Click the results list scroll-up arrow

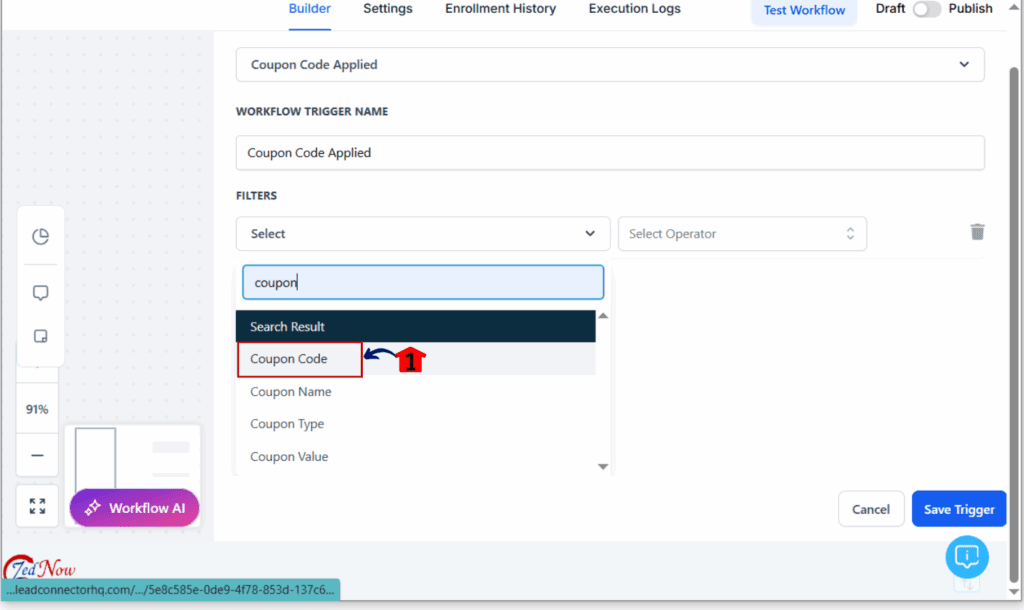[603, 316]
